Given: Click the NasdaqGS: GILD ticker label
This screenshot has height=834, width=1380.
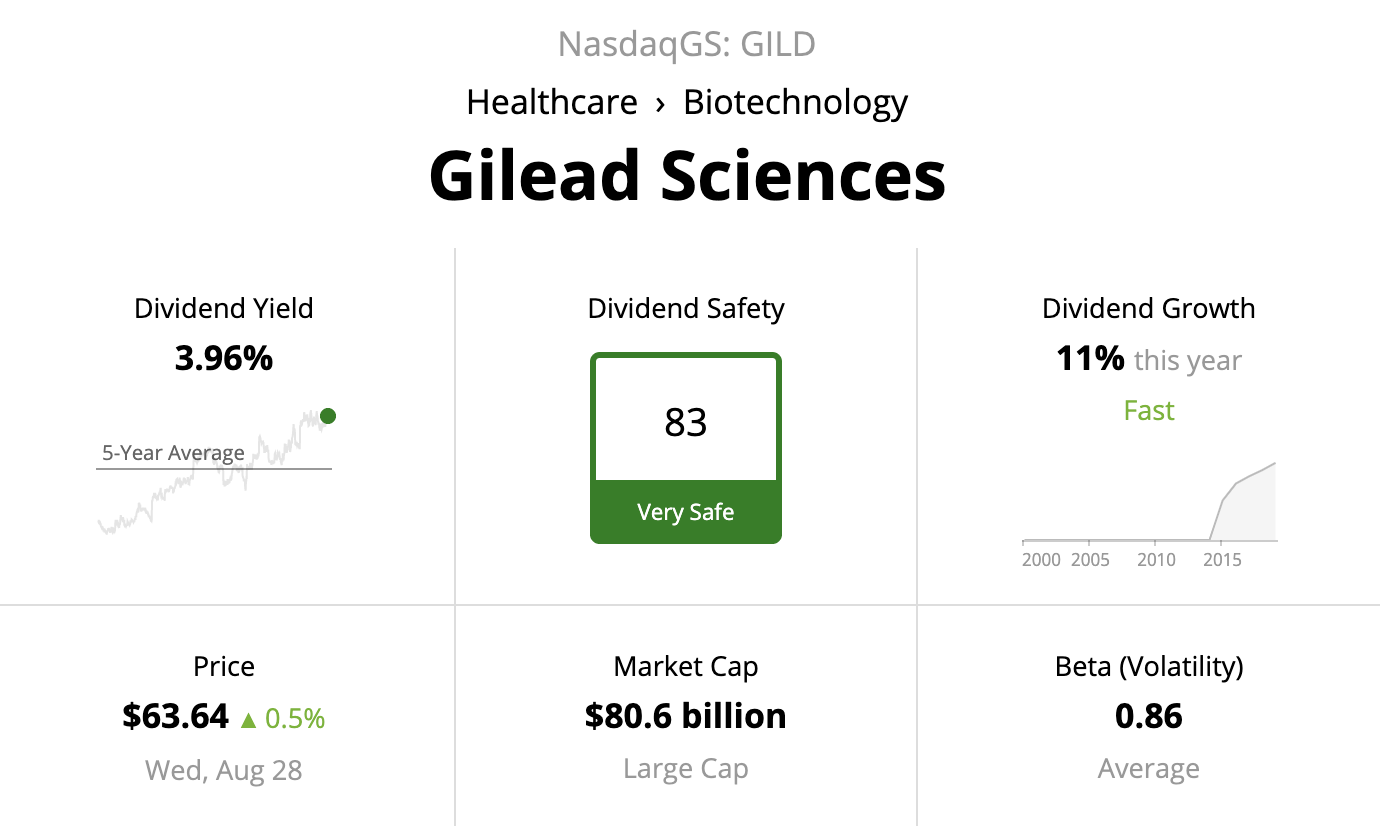Looking at the screenshot, I should 687,44.
